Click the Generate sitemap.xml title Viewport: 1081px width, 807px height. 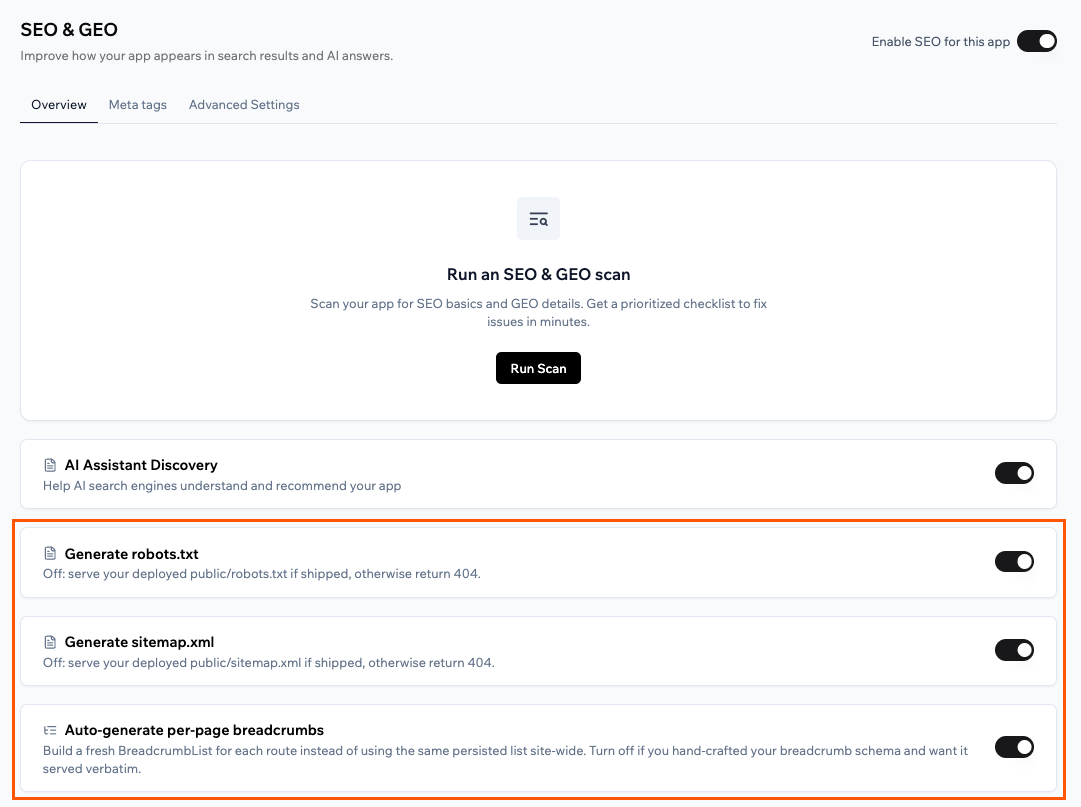tap(139, 642)
